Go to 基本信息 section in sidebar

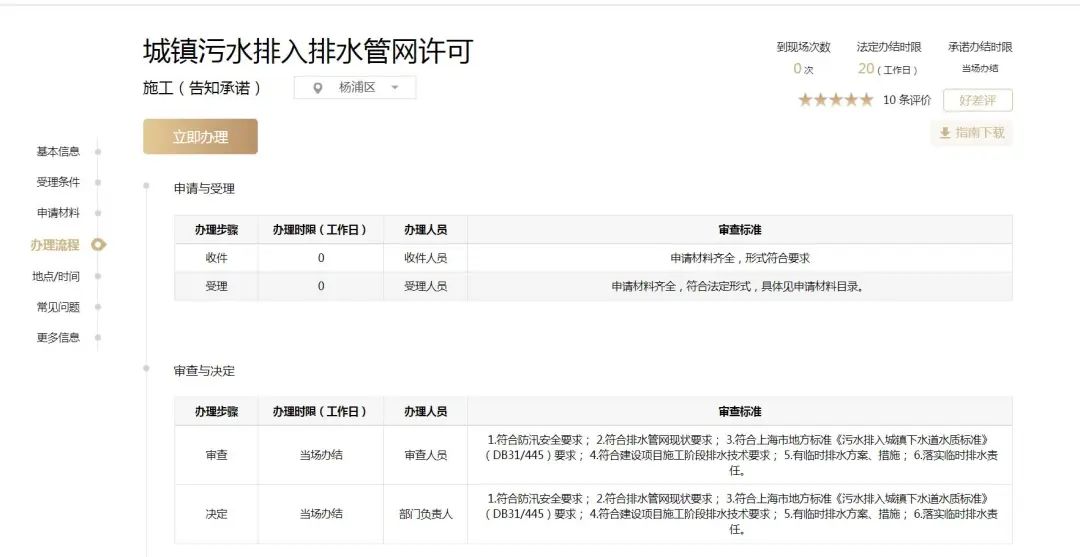point(58,152)
